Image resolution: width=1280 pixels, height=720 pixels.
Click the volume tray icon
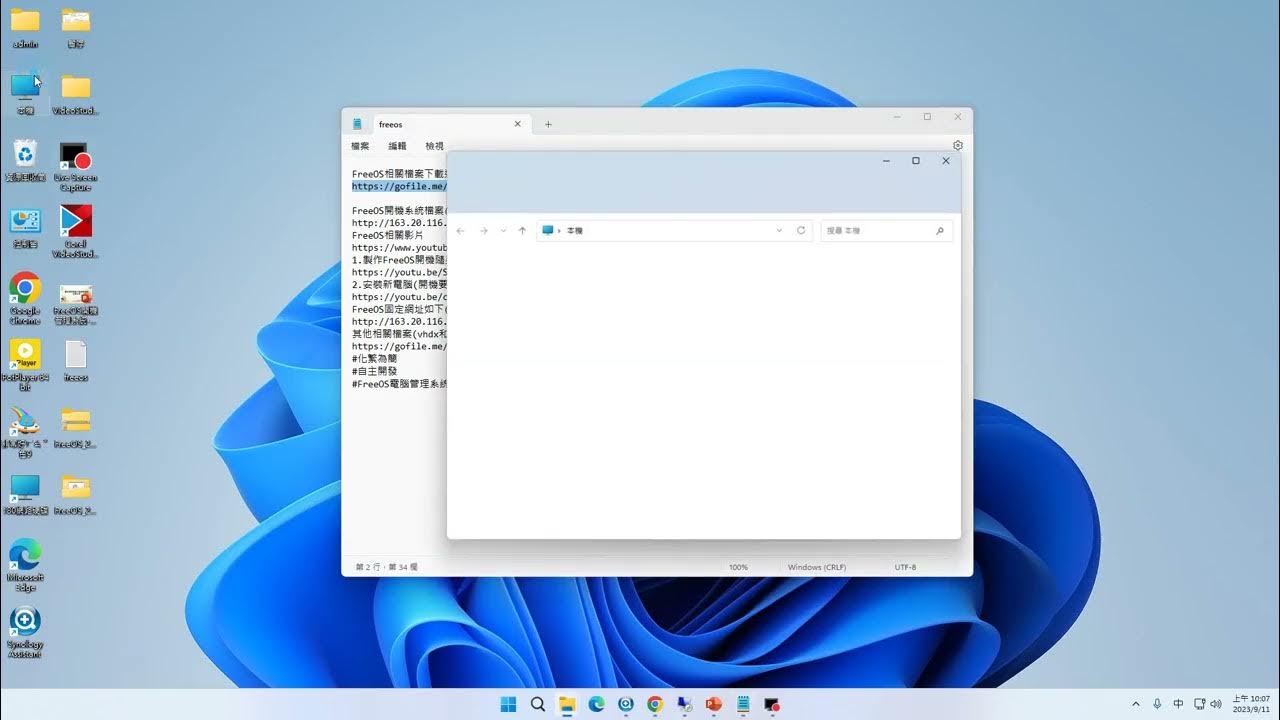pos(1216,704)
